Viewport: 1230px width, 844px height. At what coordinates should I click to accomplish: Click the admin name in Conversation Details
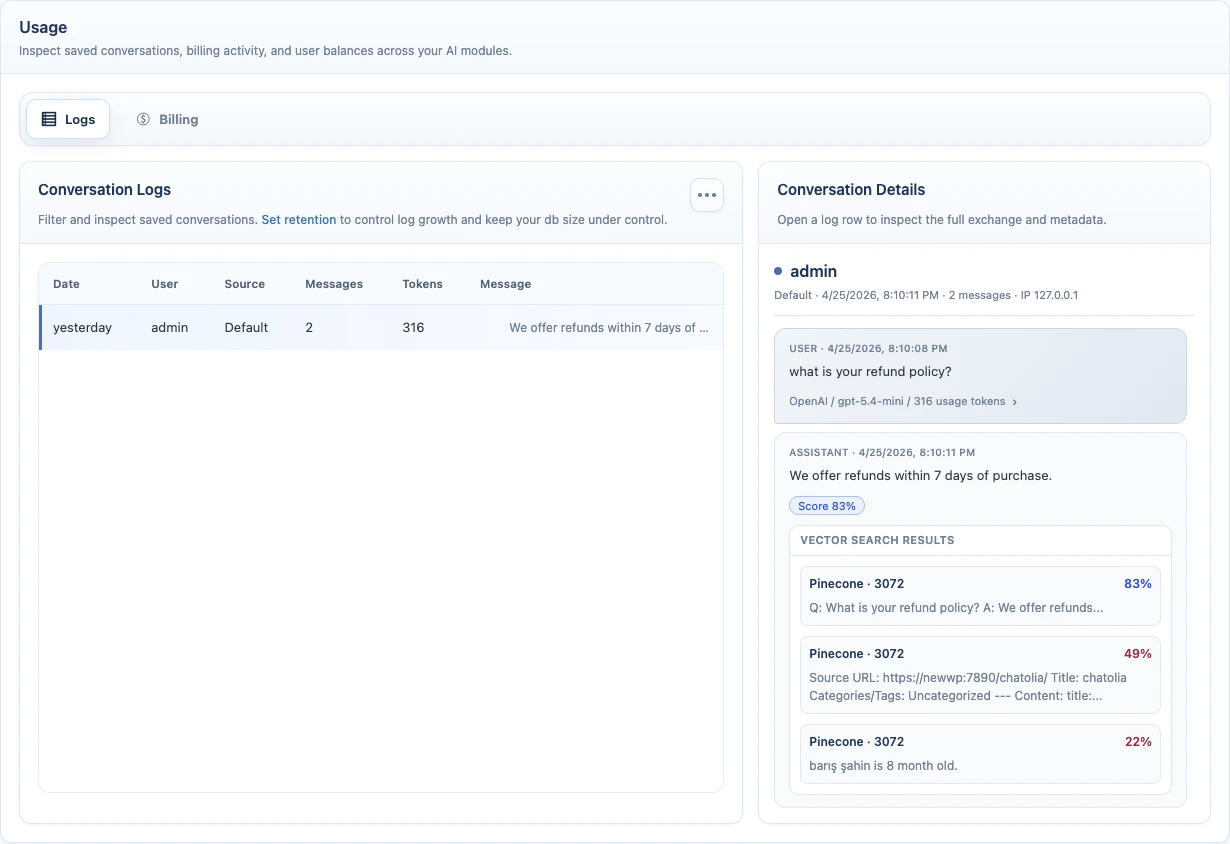pos(813,271)
